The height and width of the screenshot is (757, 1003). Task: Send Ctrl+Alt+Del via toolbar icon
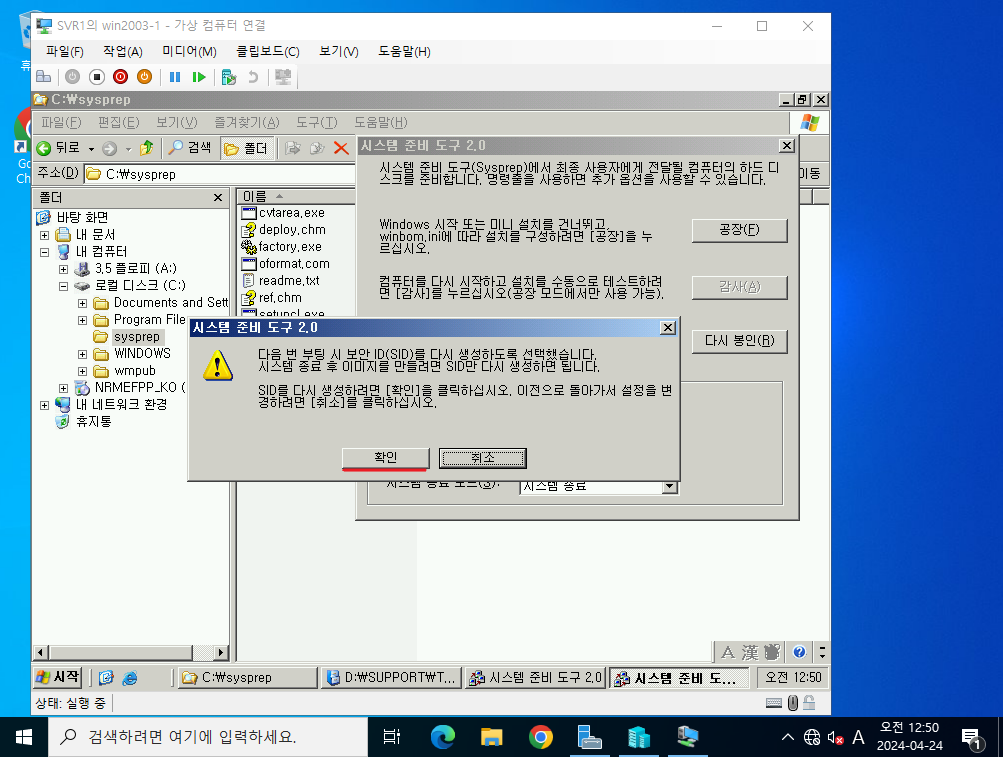tap(43, 77)
